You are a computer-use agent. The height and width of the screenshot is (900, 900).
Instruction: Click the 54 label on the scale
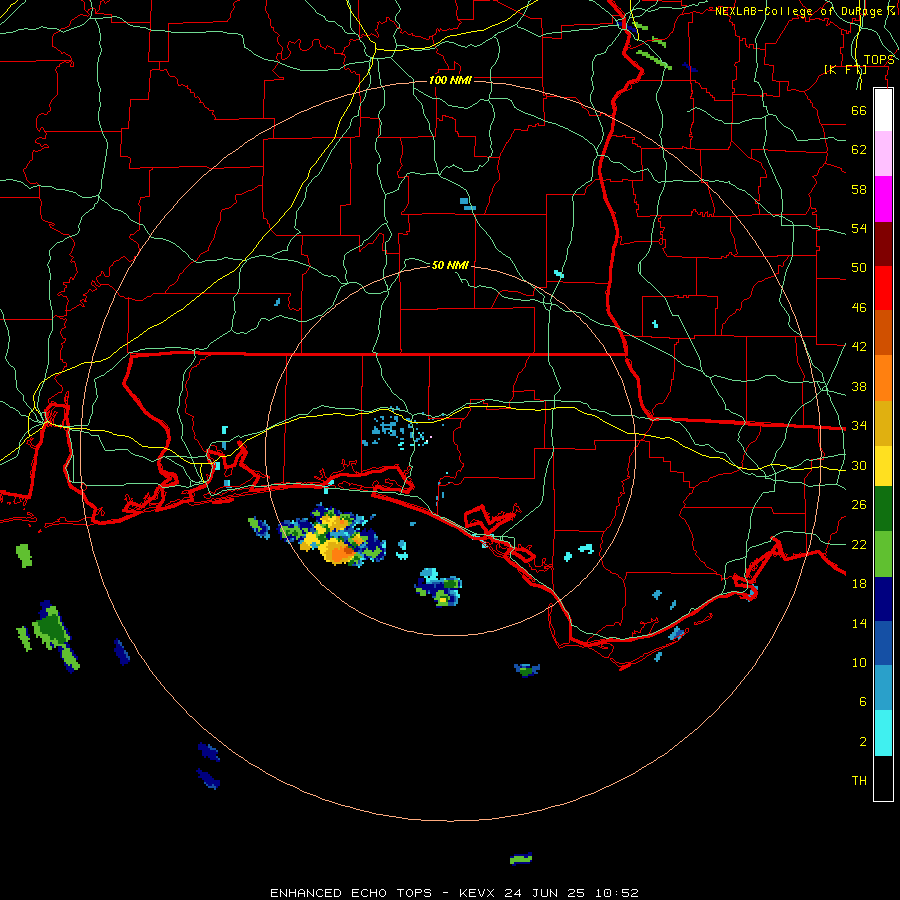[x=859, y=228]
